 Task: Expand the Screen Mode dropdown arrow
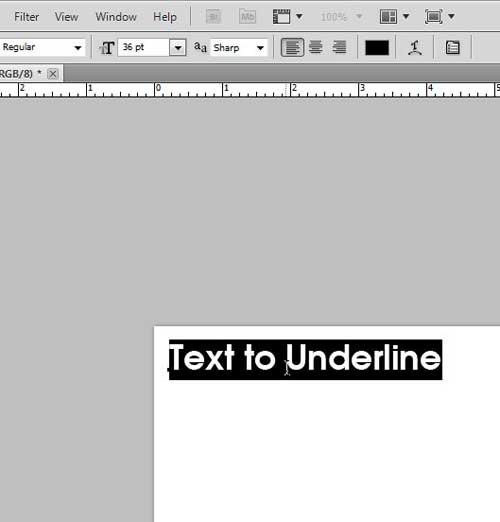click(x=451, y=16)
